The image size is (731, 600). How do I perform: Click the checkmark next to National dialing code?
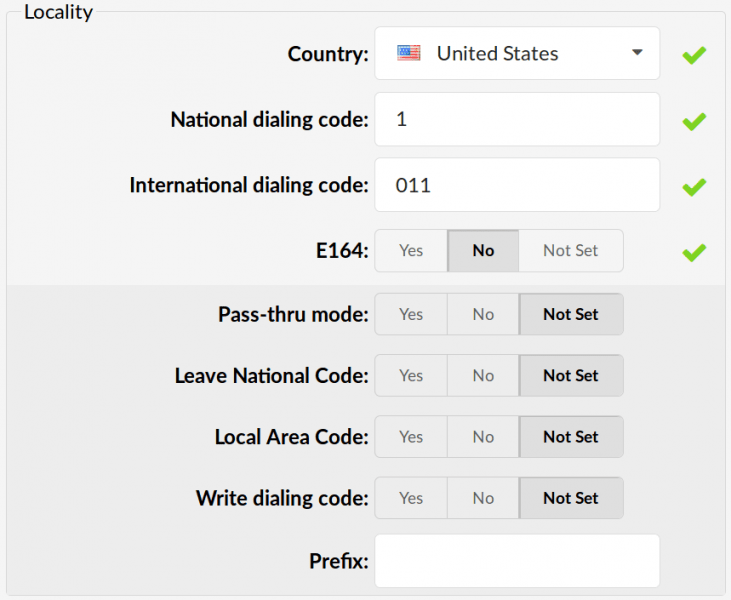[694, 121]
